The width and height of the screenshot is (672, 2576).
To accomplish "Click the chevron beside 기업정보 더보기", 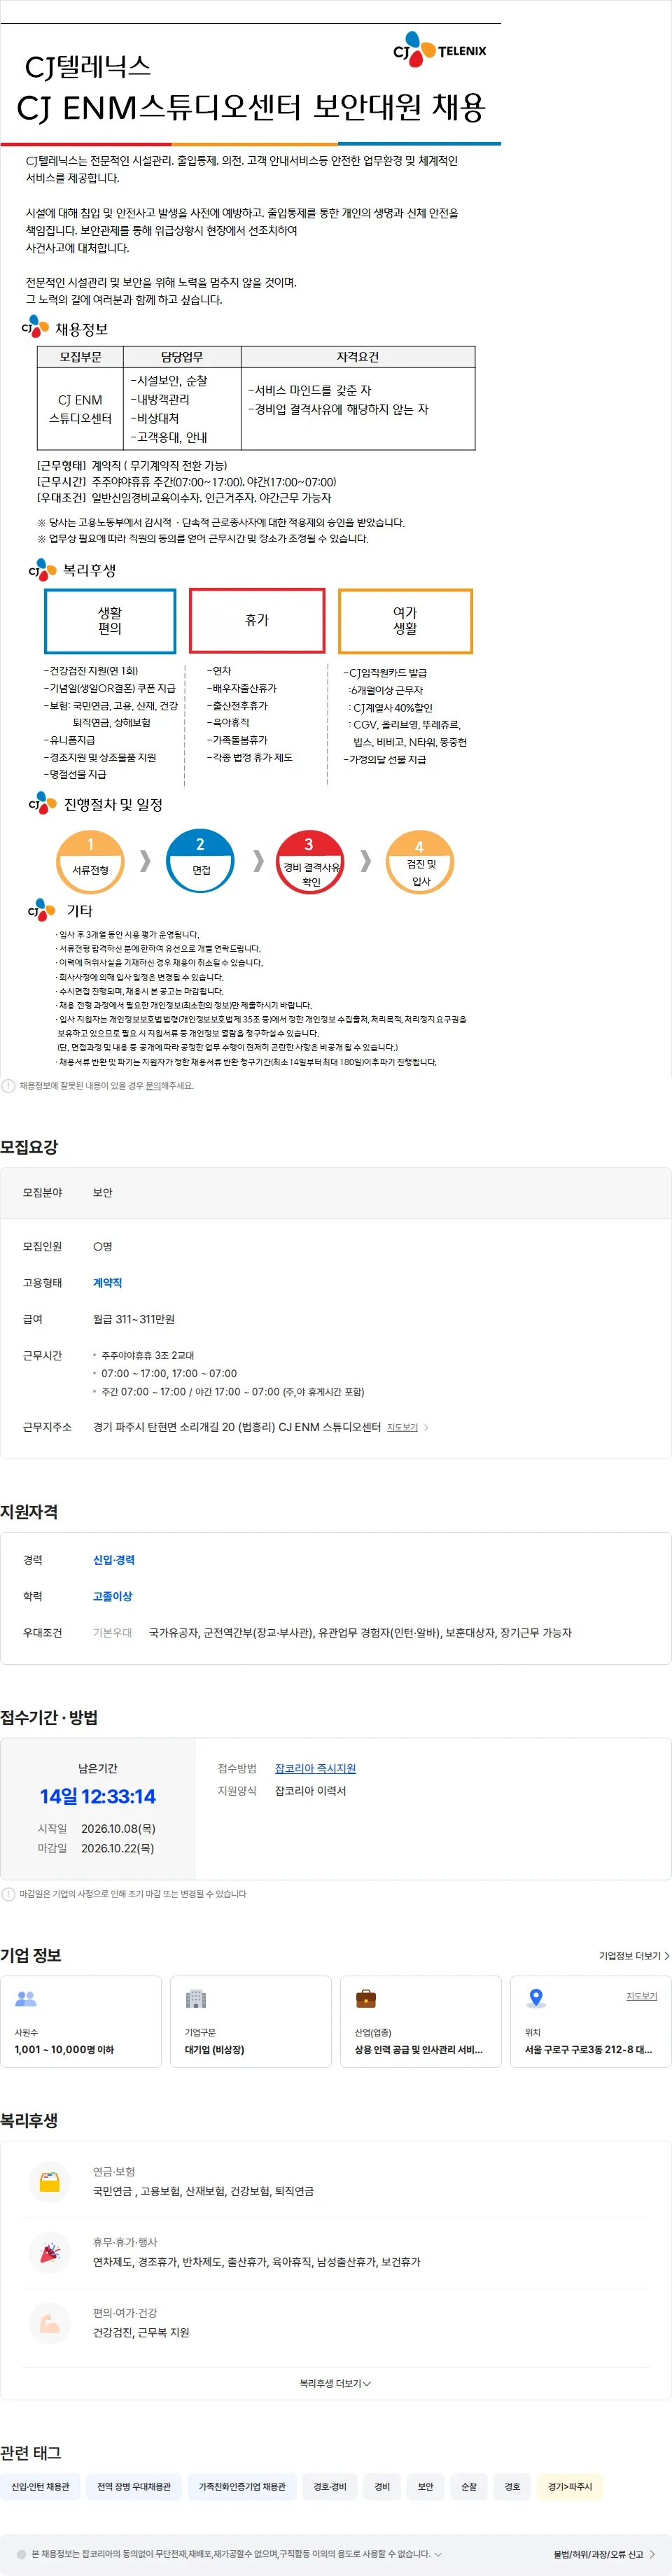I will (x=667, y=1955).
